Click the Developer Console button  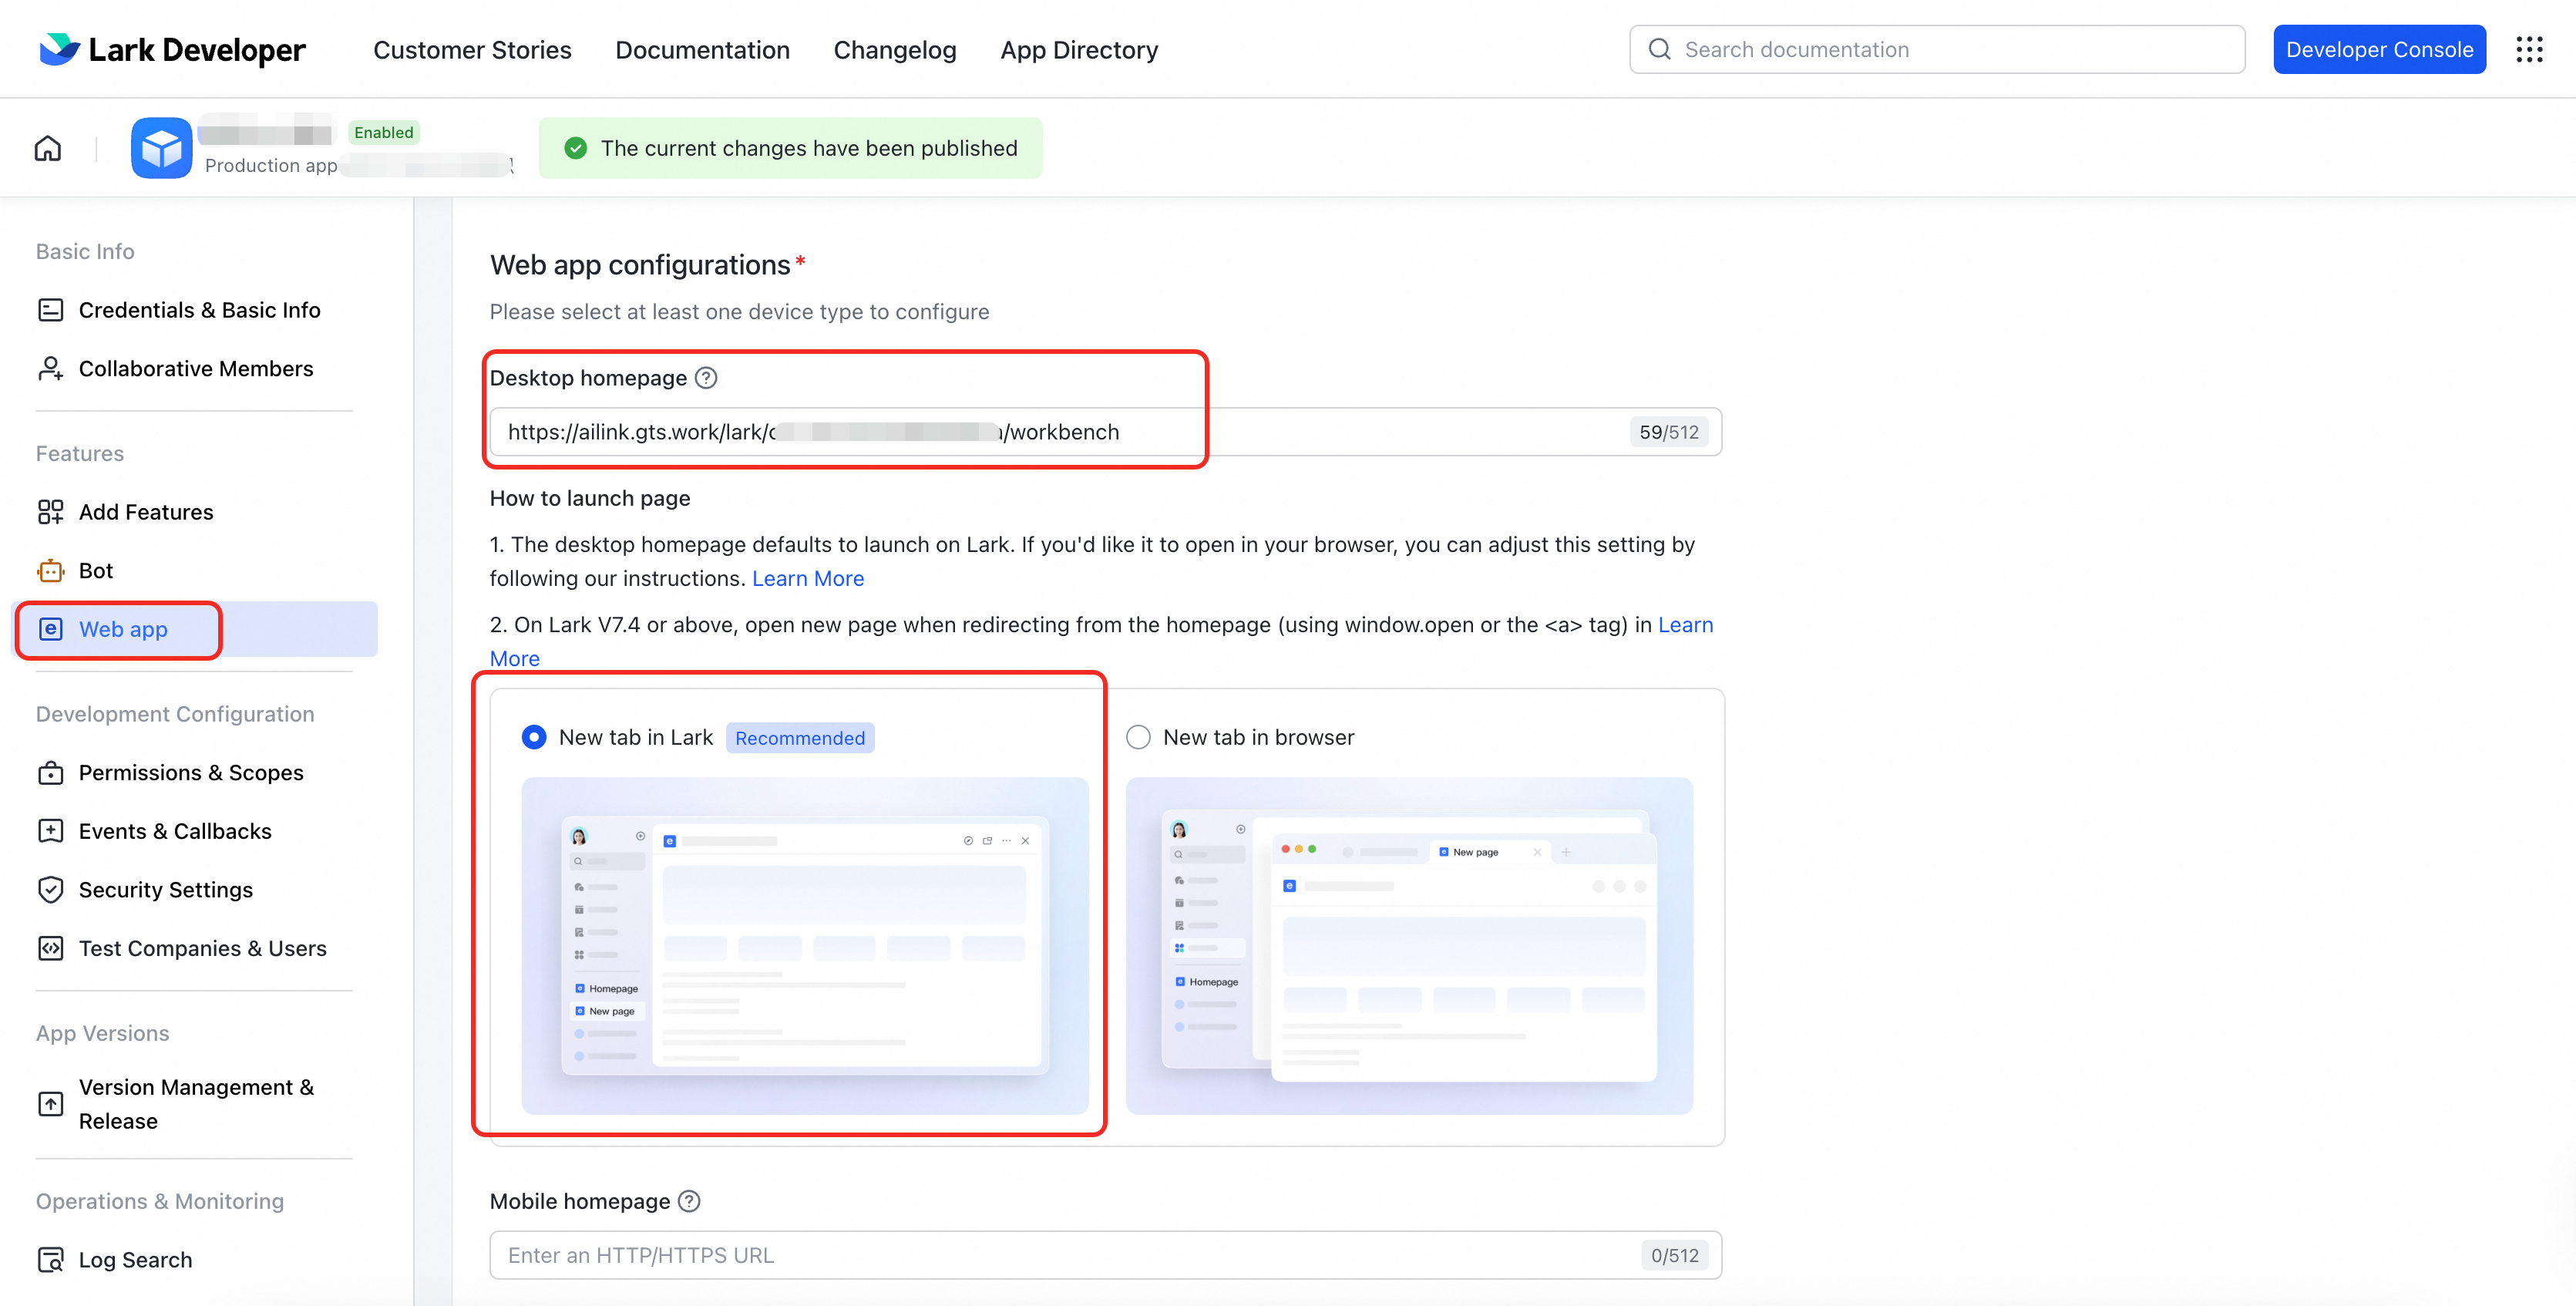pyautogui.click(x=2379, y=49)
